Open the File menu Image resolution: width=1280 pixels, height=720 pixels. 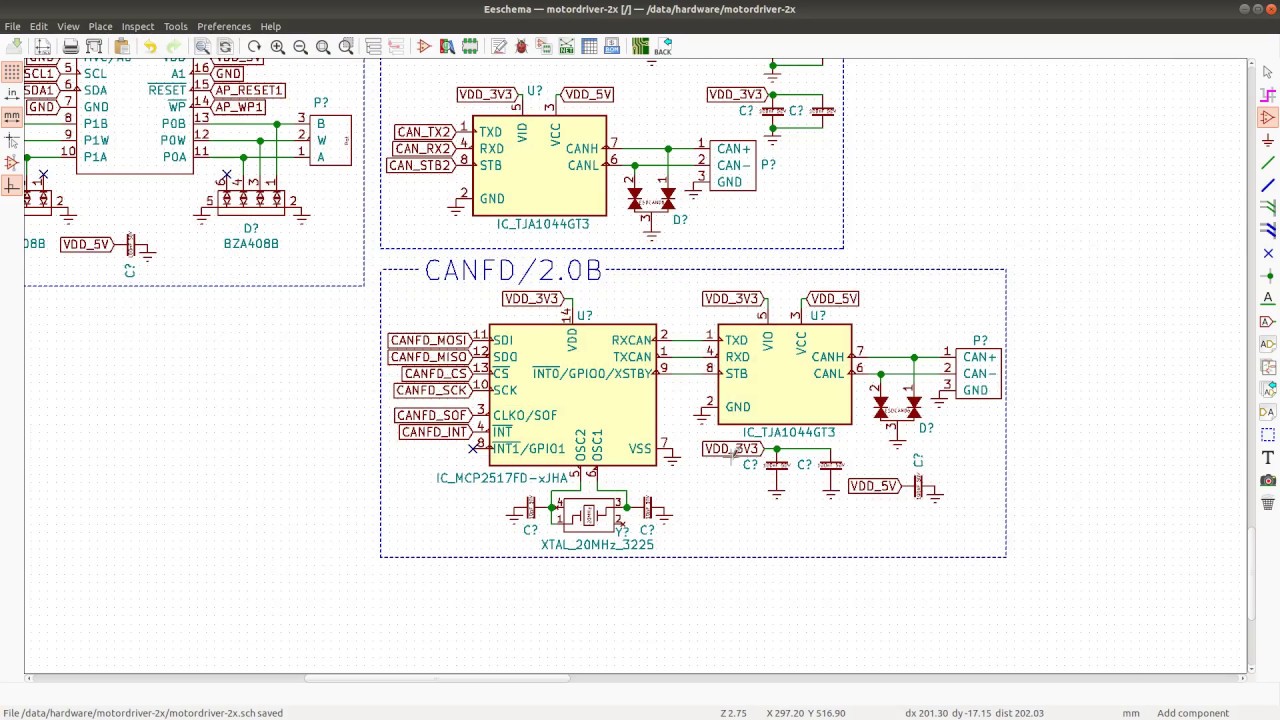(x=12, y=26)
